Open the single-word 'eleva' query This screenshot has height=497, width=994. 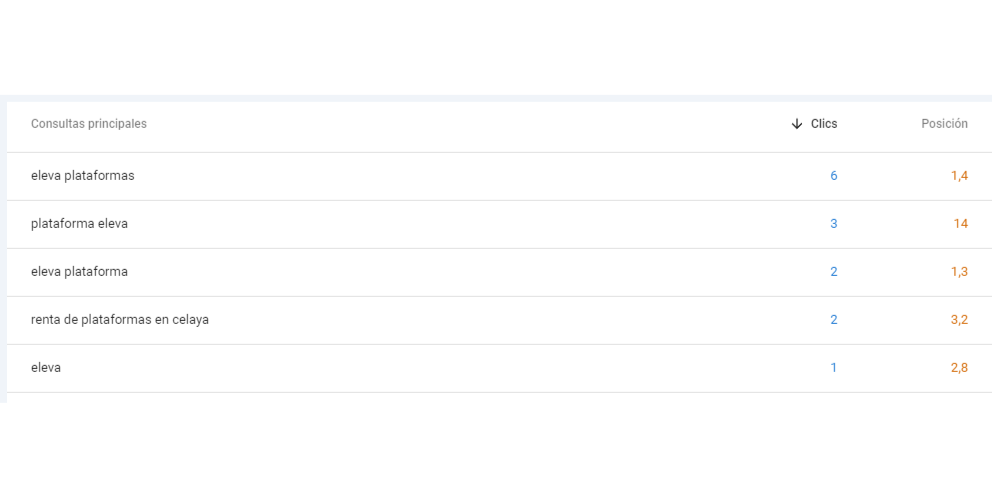(46, 368)
